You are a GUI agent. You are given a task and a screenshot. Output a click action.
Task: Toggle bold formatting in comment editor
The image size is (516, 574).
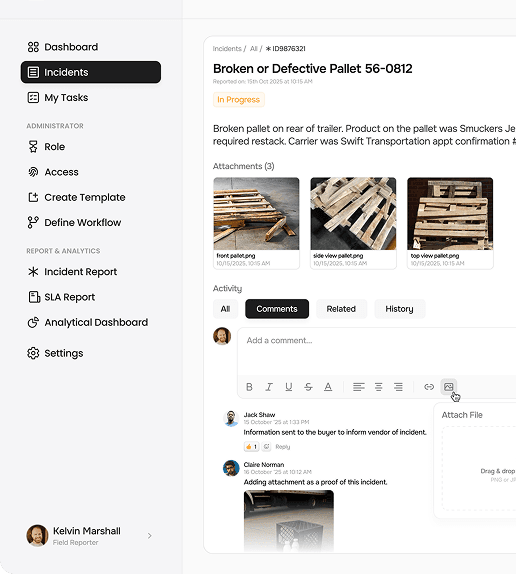249,387
